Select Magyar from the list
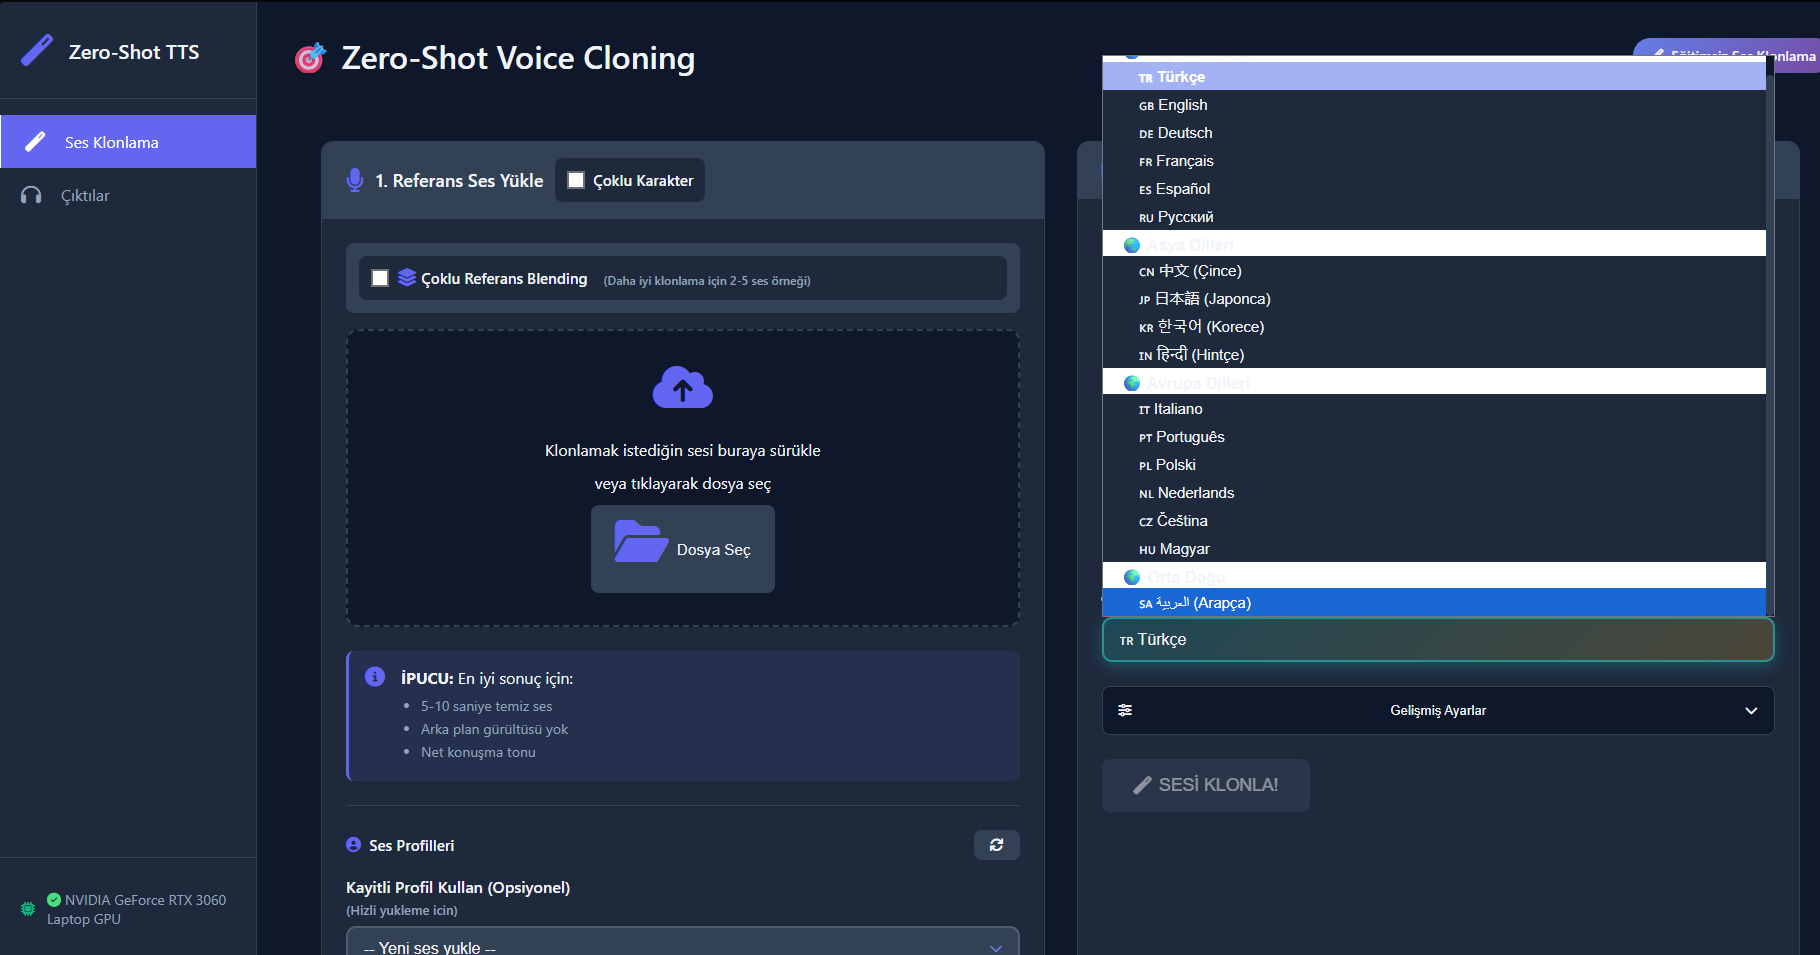 (x=1434, y=549)
